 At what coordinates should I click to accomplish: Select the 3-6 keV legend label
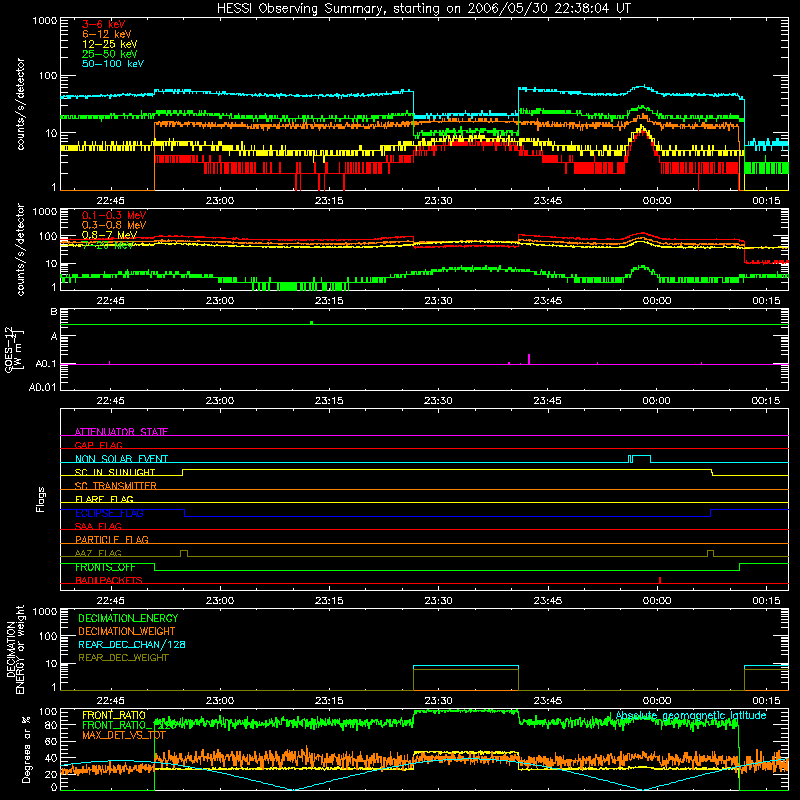(x=103, y=24)
